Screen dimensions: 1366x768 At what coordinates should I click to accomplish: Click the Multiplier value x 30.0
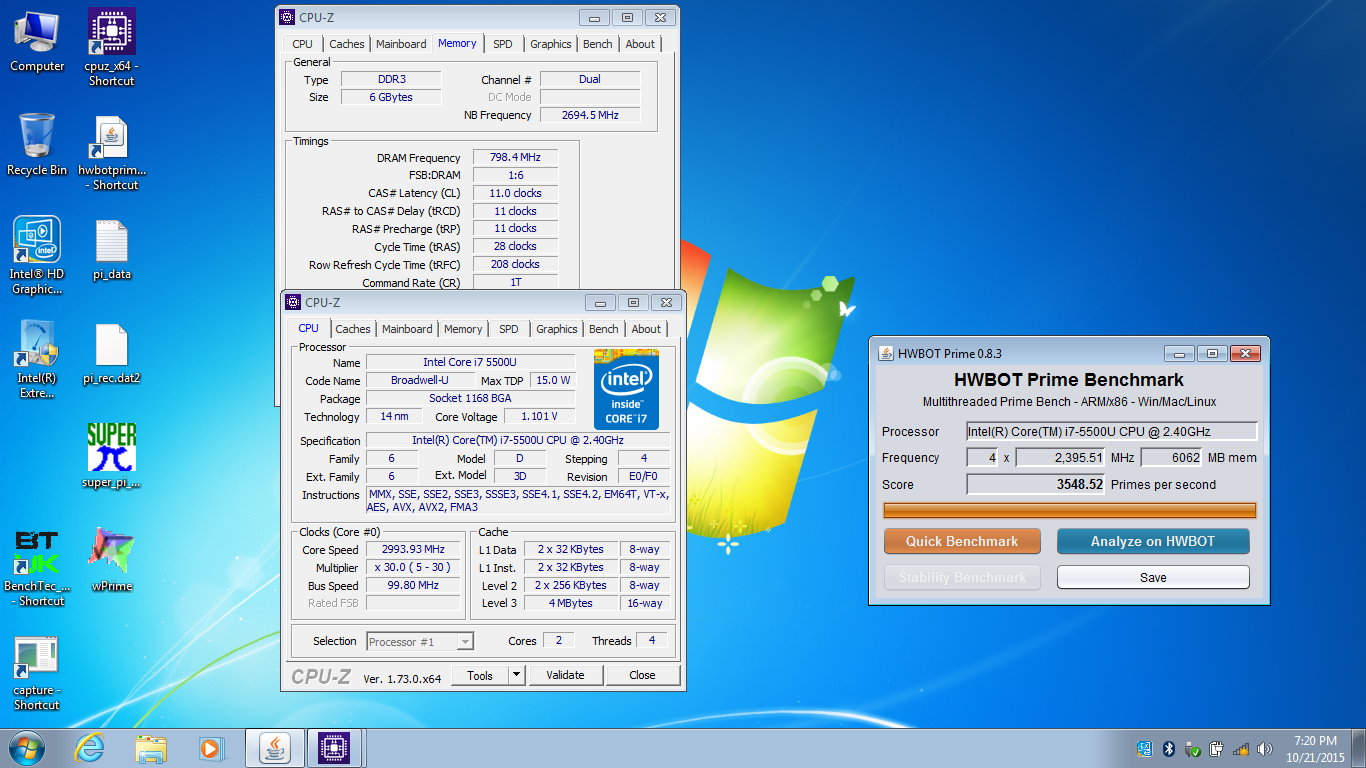pos(413,568)
